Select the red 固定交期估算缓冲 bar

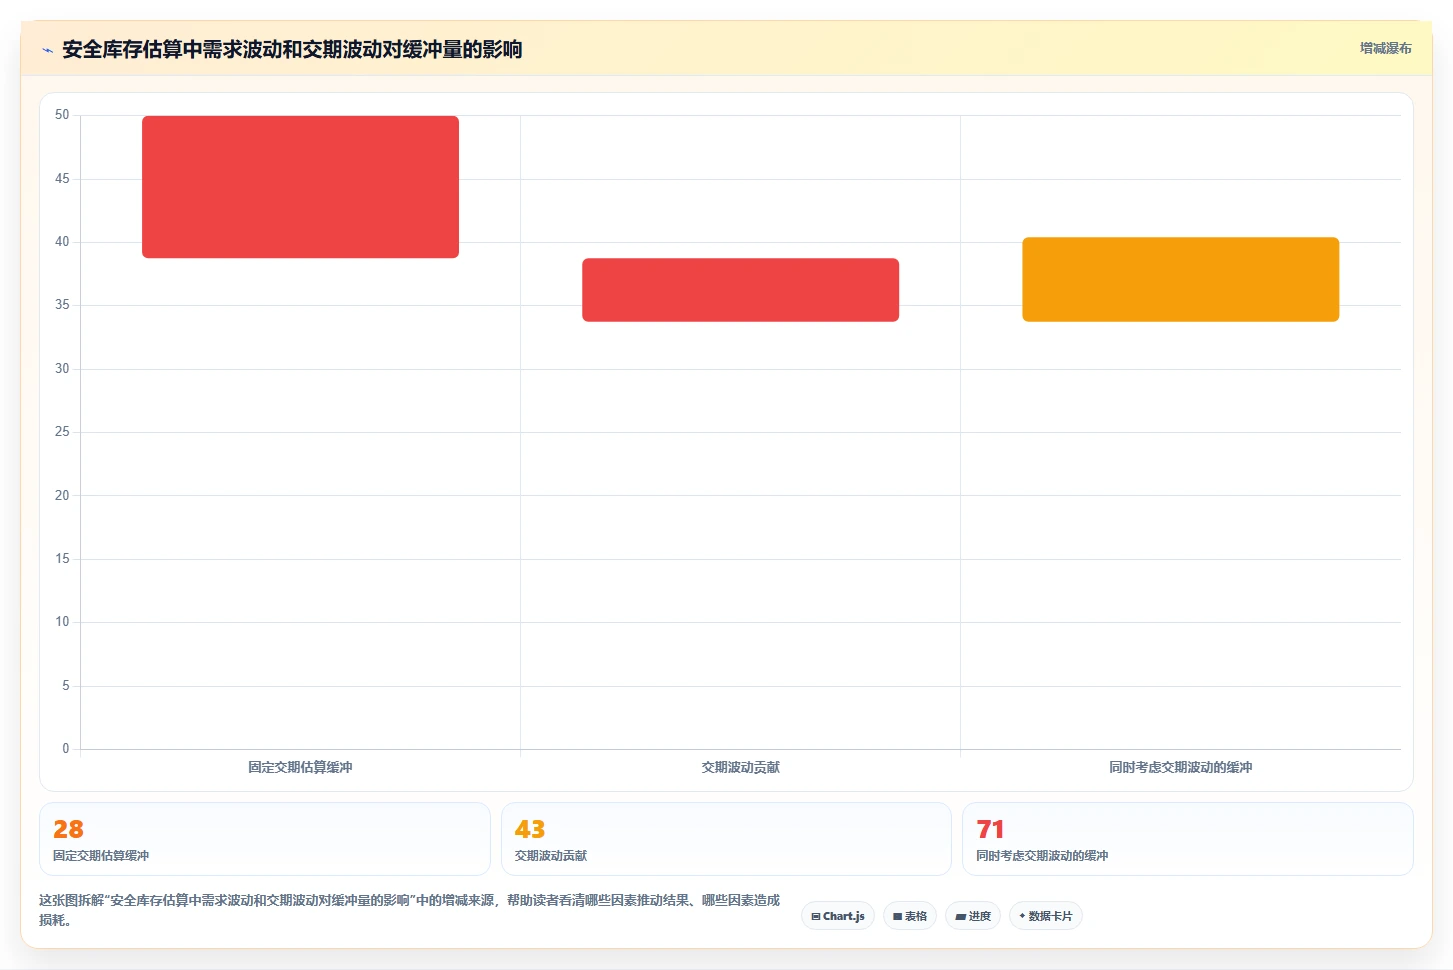point(300,187)
